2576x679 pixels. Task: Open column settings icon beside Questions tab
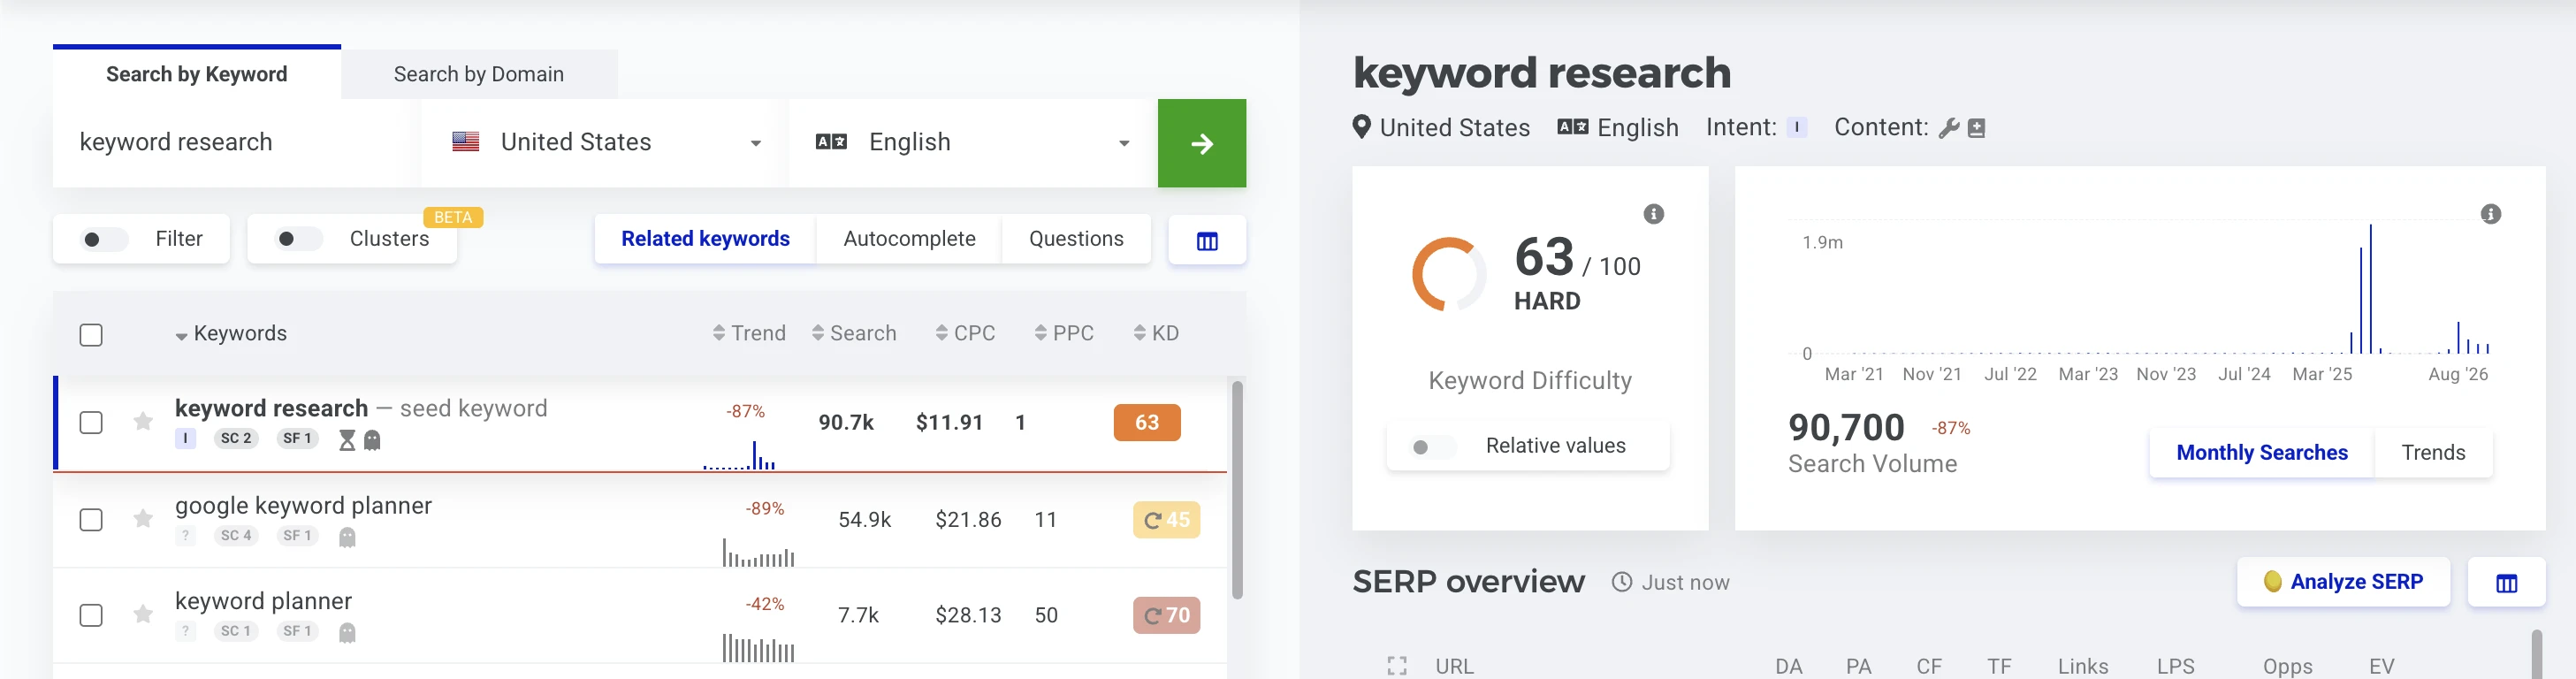pos(1207,240)
